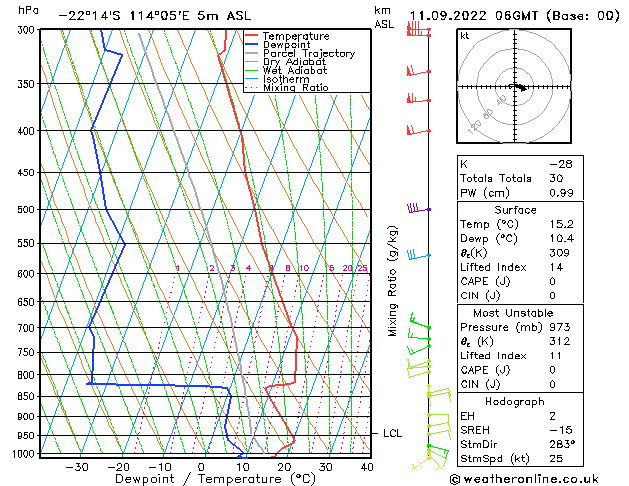Screen dimensions: 629x486
Task: Click the kt unit label in hodograph
Action: pos(465,36)
